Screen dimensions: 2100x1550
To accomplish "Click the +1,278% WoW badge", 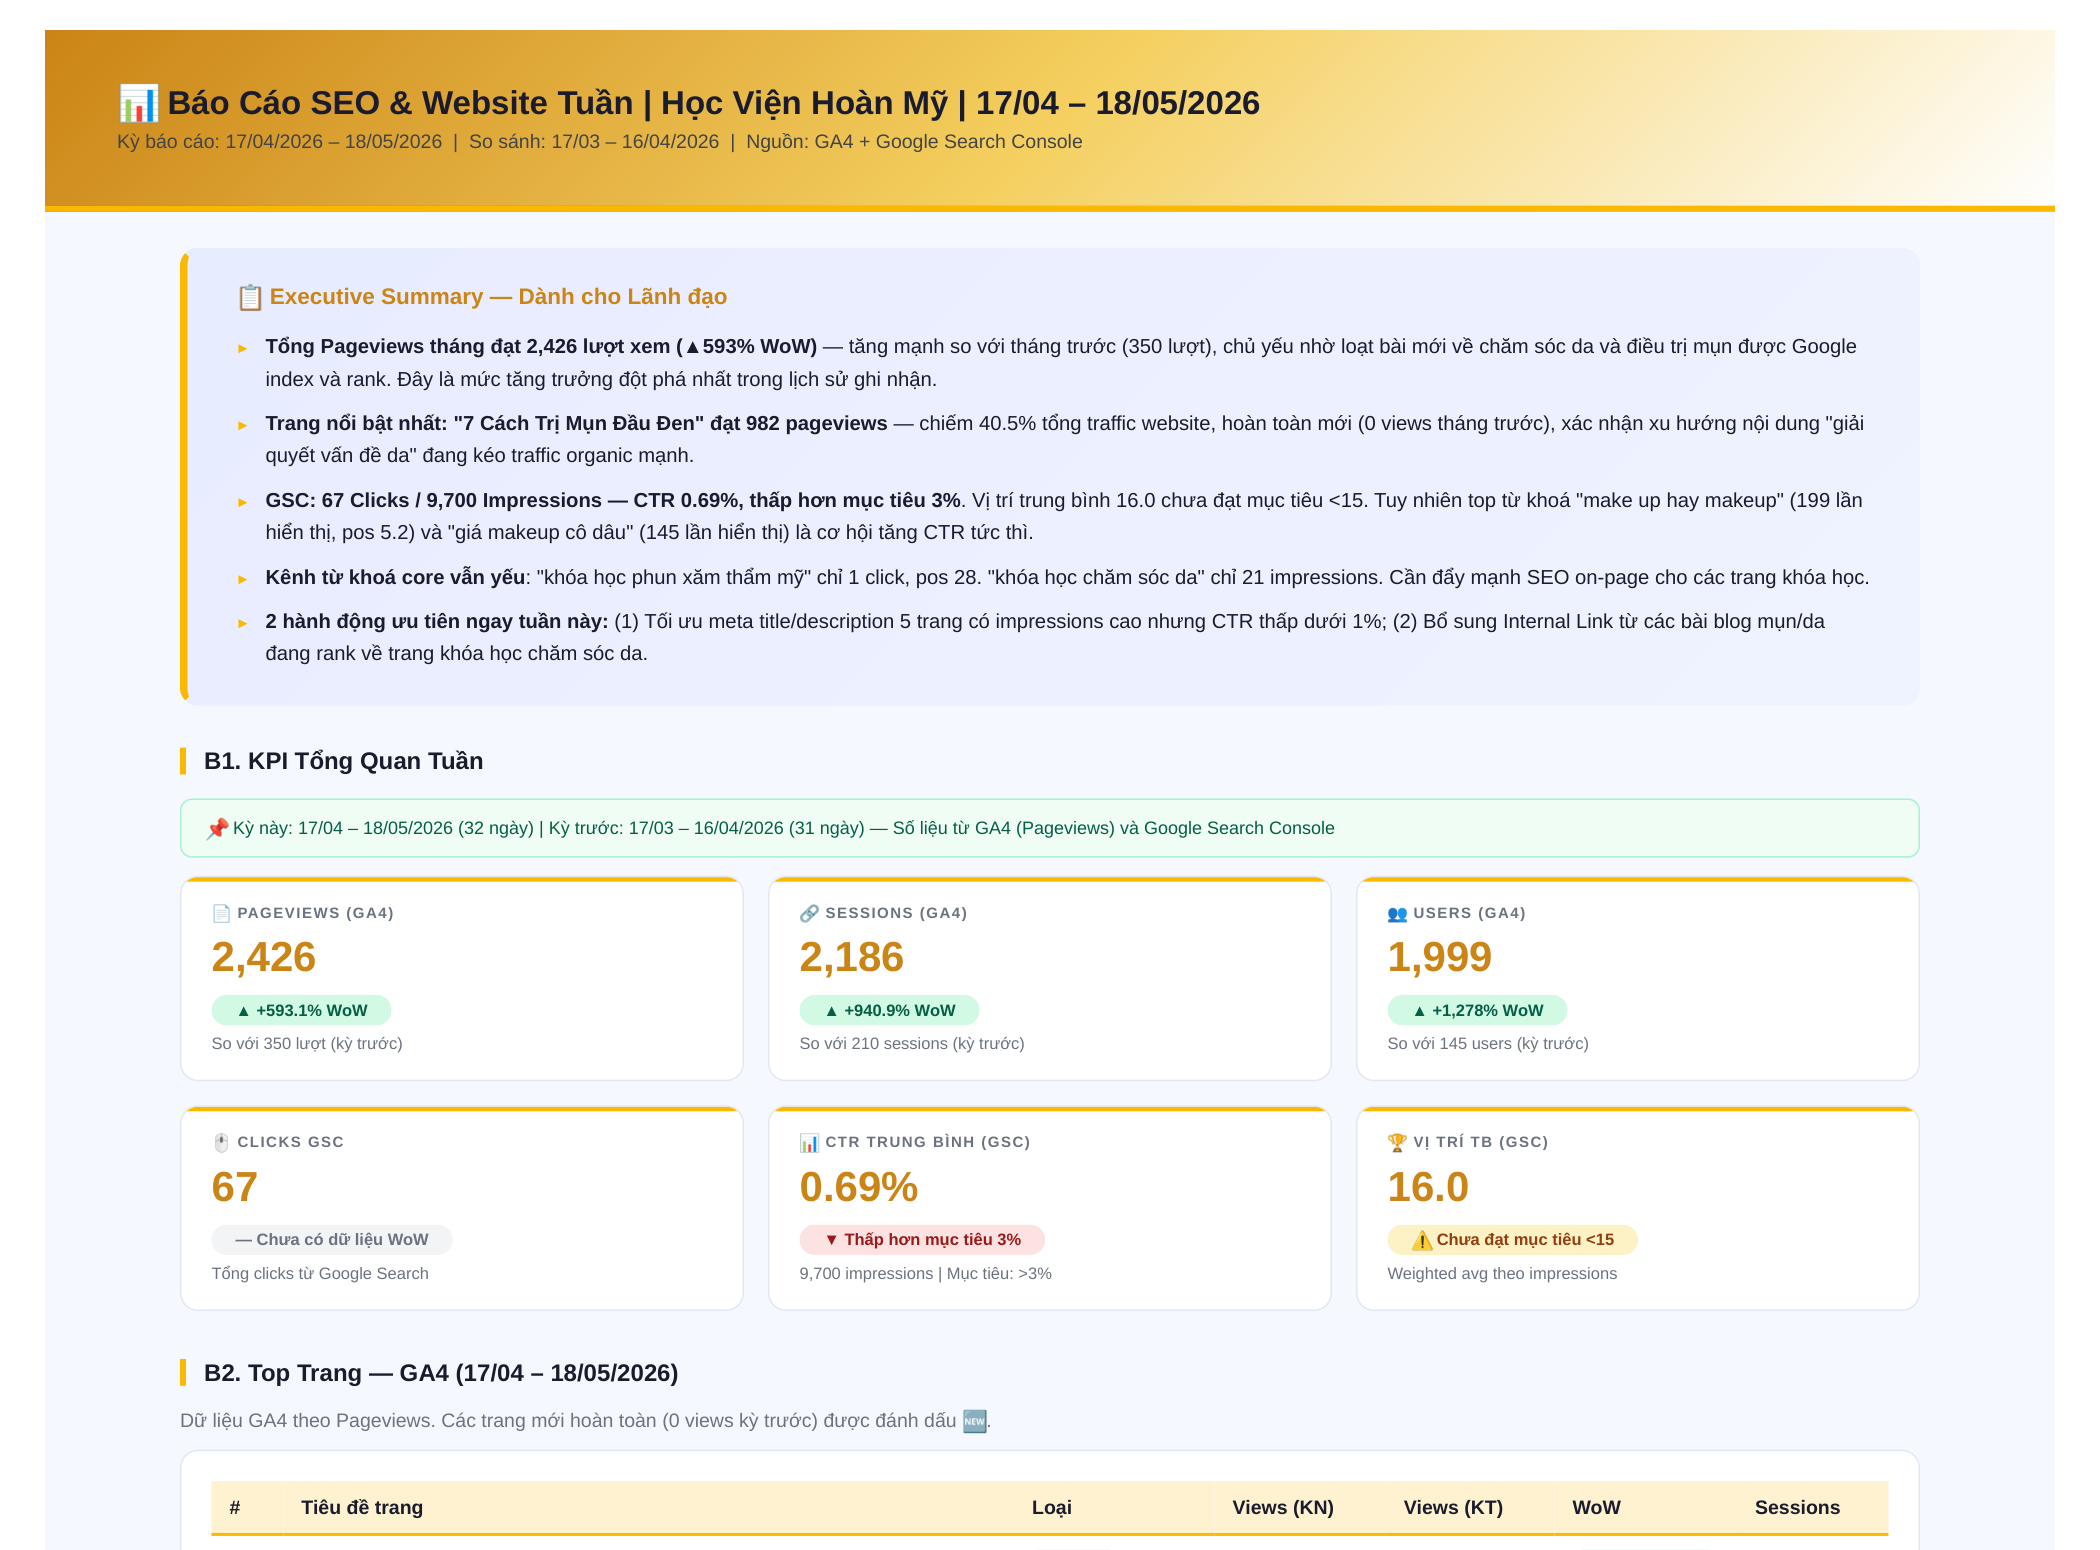I will pyautogui.click(x=1477, y=1010).
